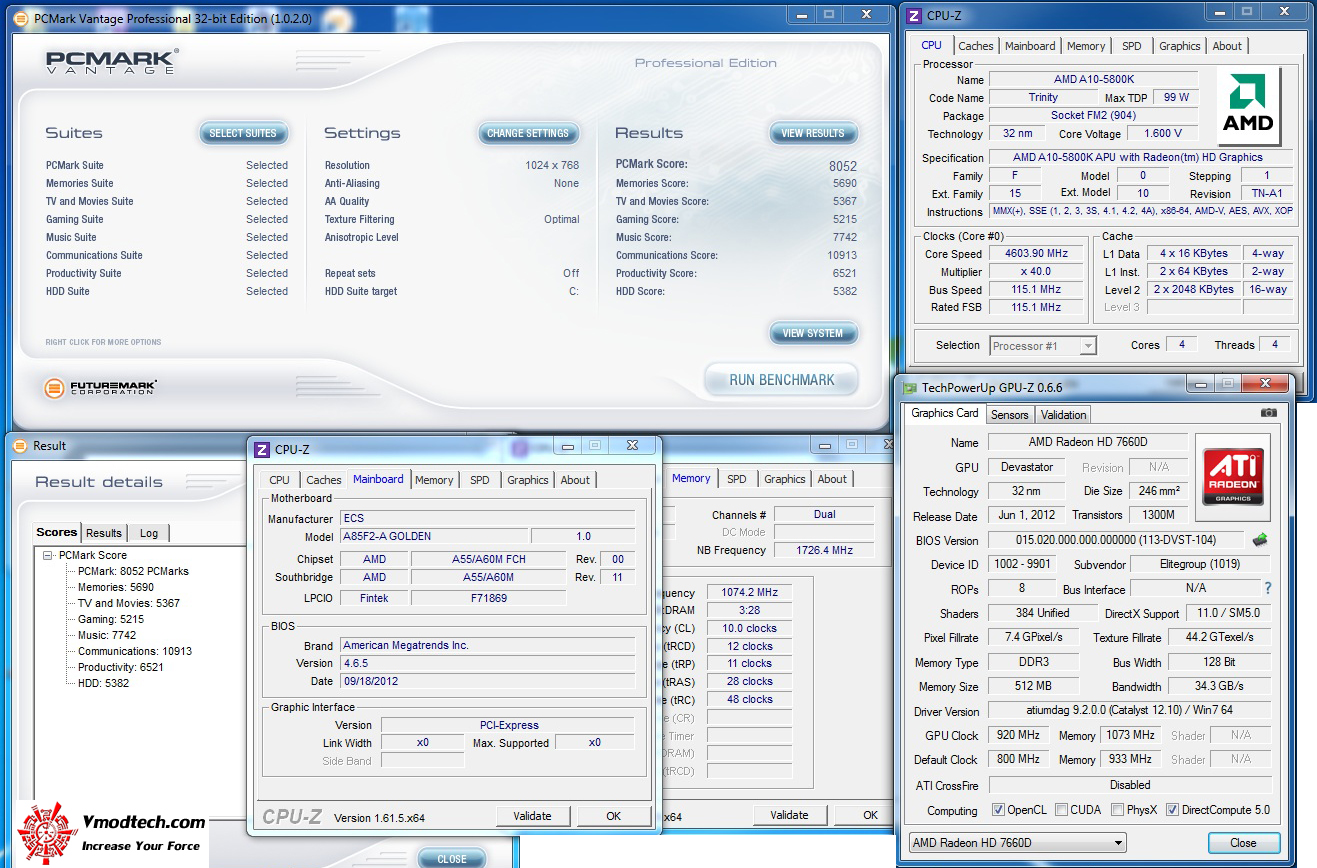
Task: Click the PCMark Vantage title bar icon
Action: tap(20, 17)
